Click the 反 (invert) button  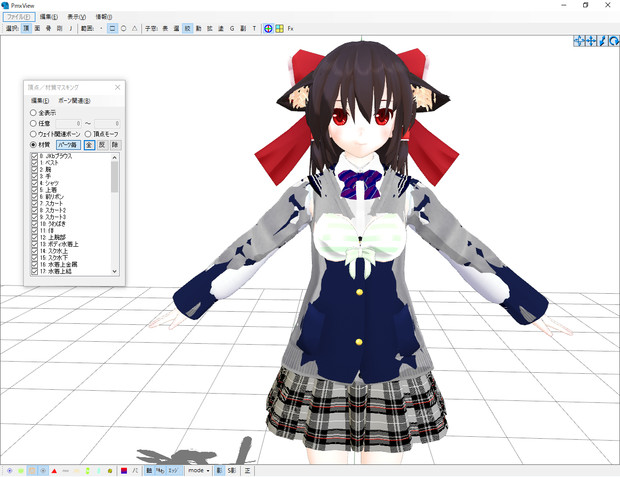[x=102, y=145]
